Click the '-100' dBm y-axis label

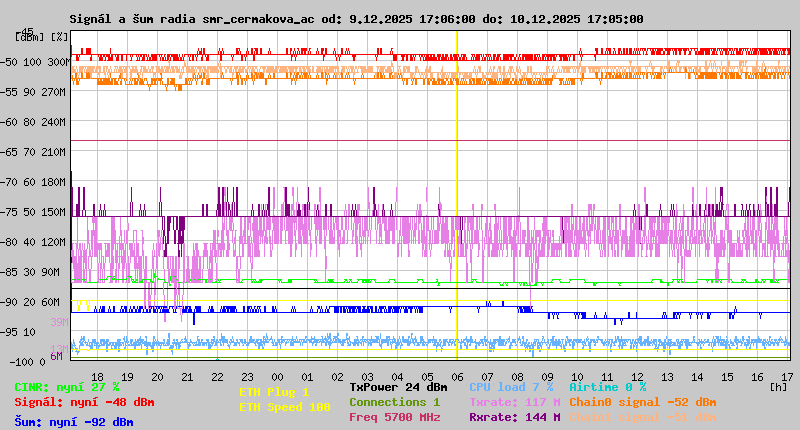pyautogui.click(x=19, y=362)
